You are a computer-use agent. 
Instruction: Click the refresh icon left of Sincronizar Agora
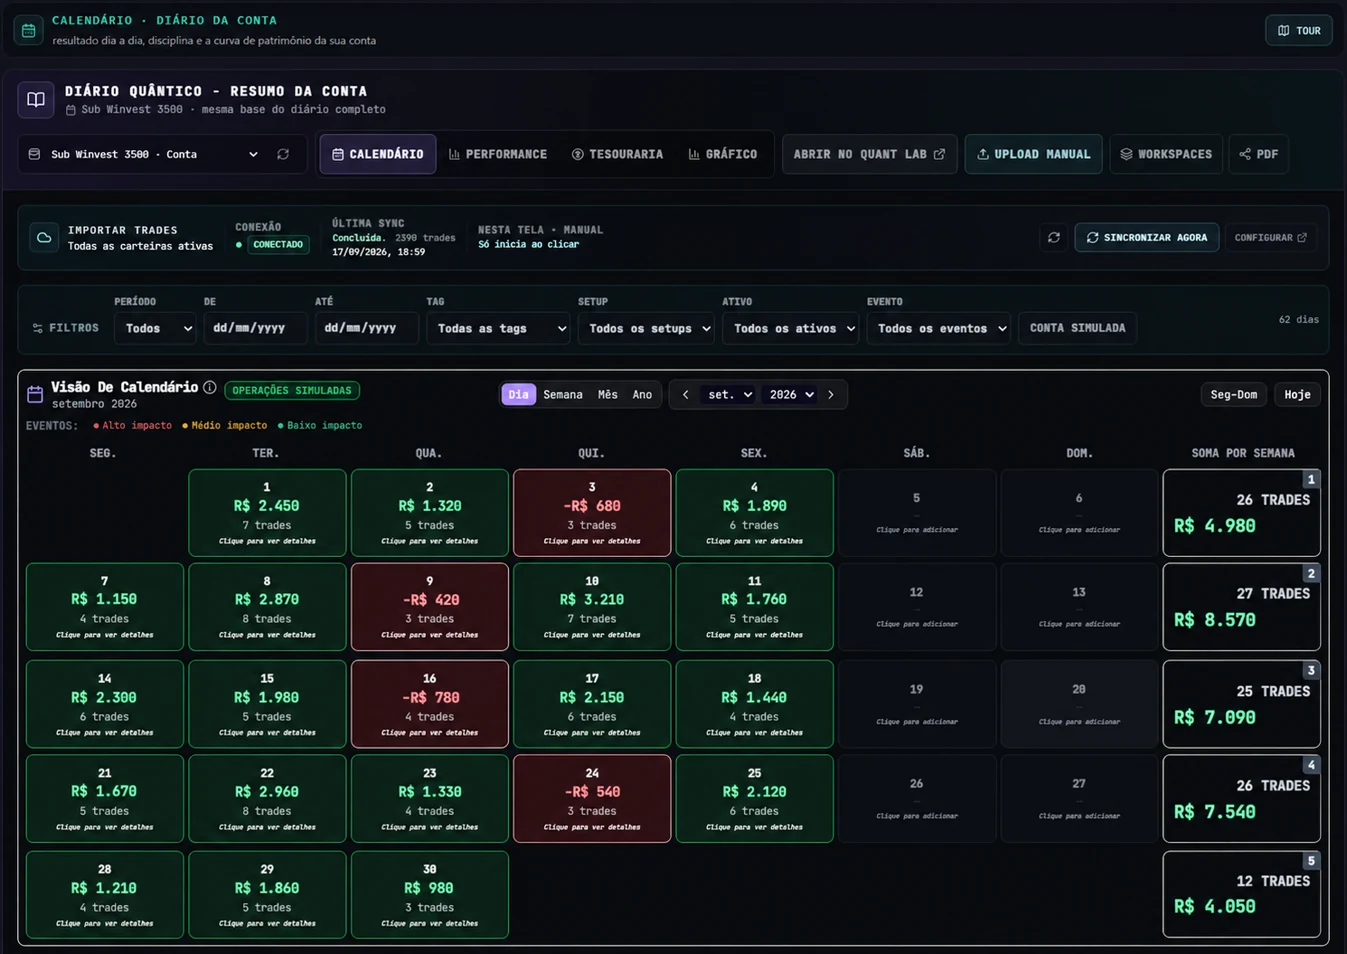tap(1053, 238)
